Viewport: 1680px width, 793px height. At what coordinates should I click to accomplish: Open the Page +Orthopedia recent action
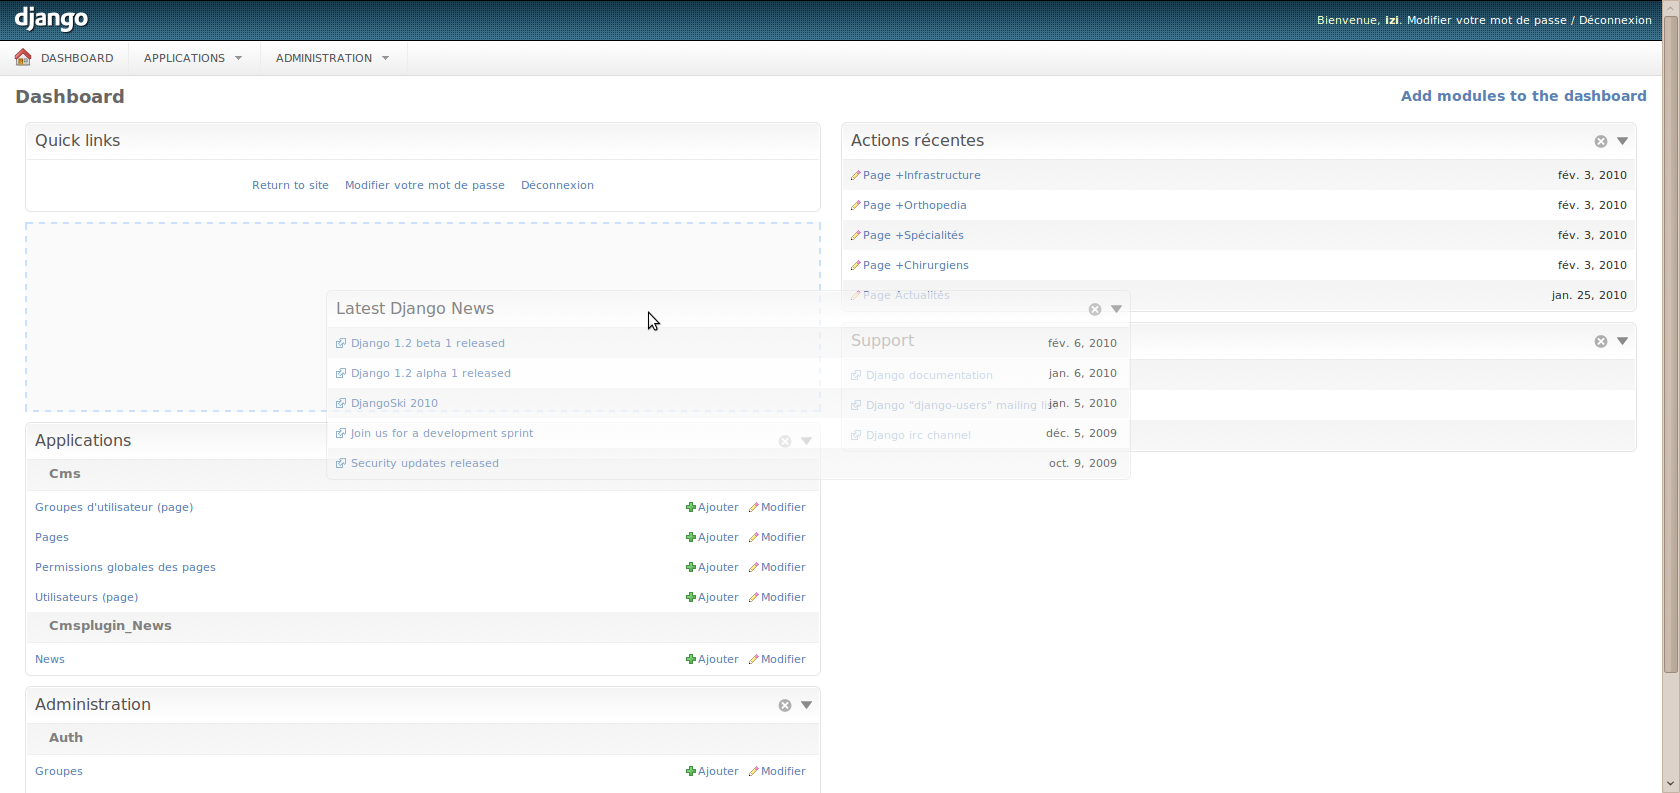[914, 205]
